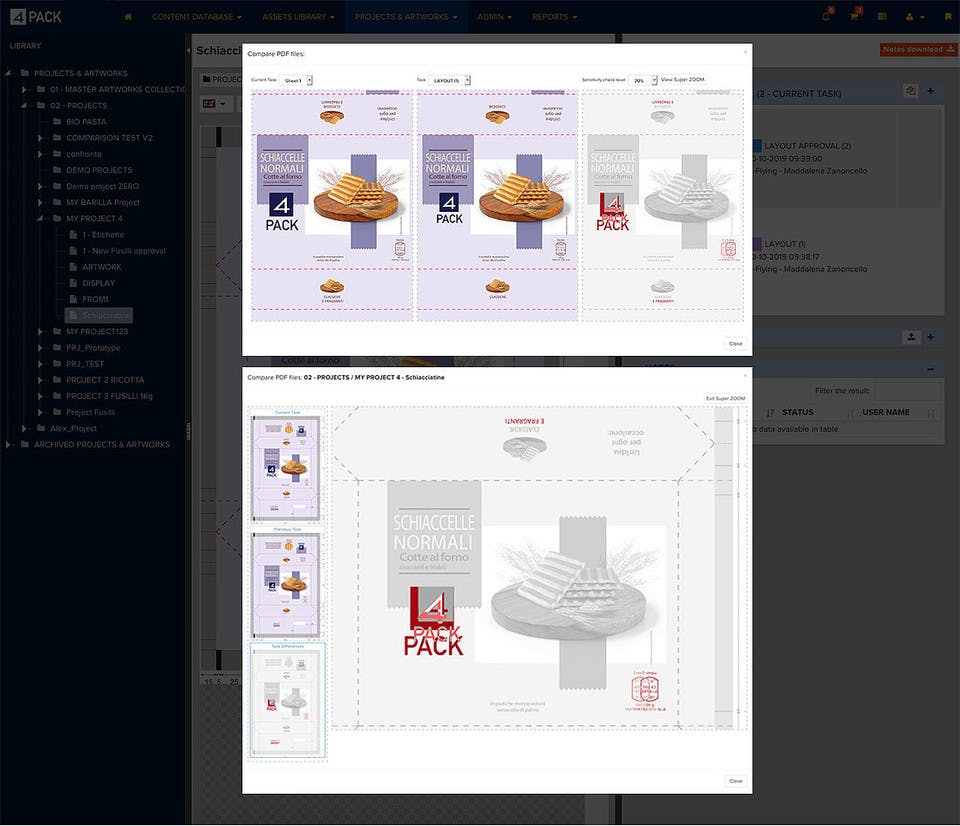Collapse the 02 - PROJECTS folder
960x826 pixels.
click(24, 105)
